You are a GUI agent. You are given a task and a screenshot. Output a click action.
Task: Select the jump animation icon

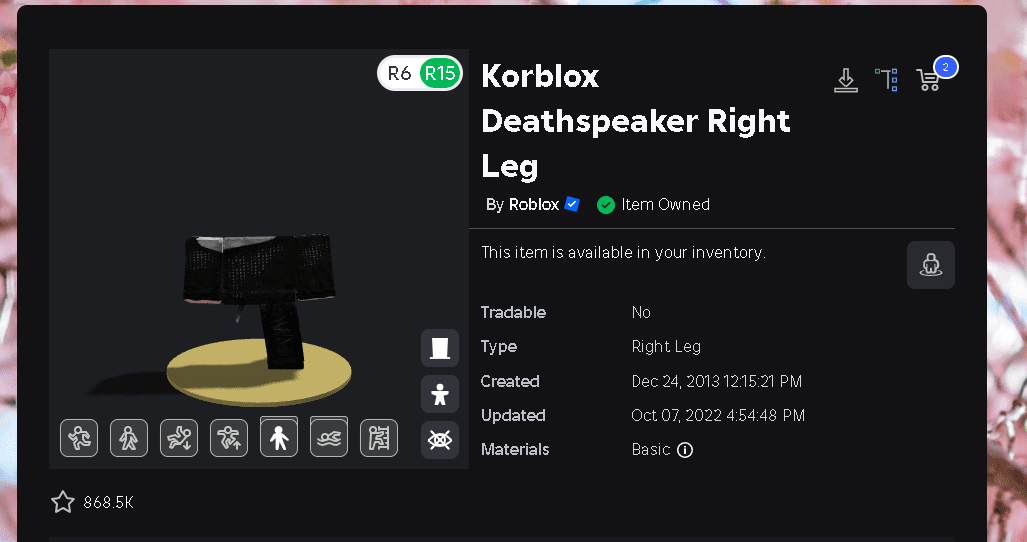229,438
